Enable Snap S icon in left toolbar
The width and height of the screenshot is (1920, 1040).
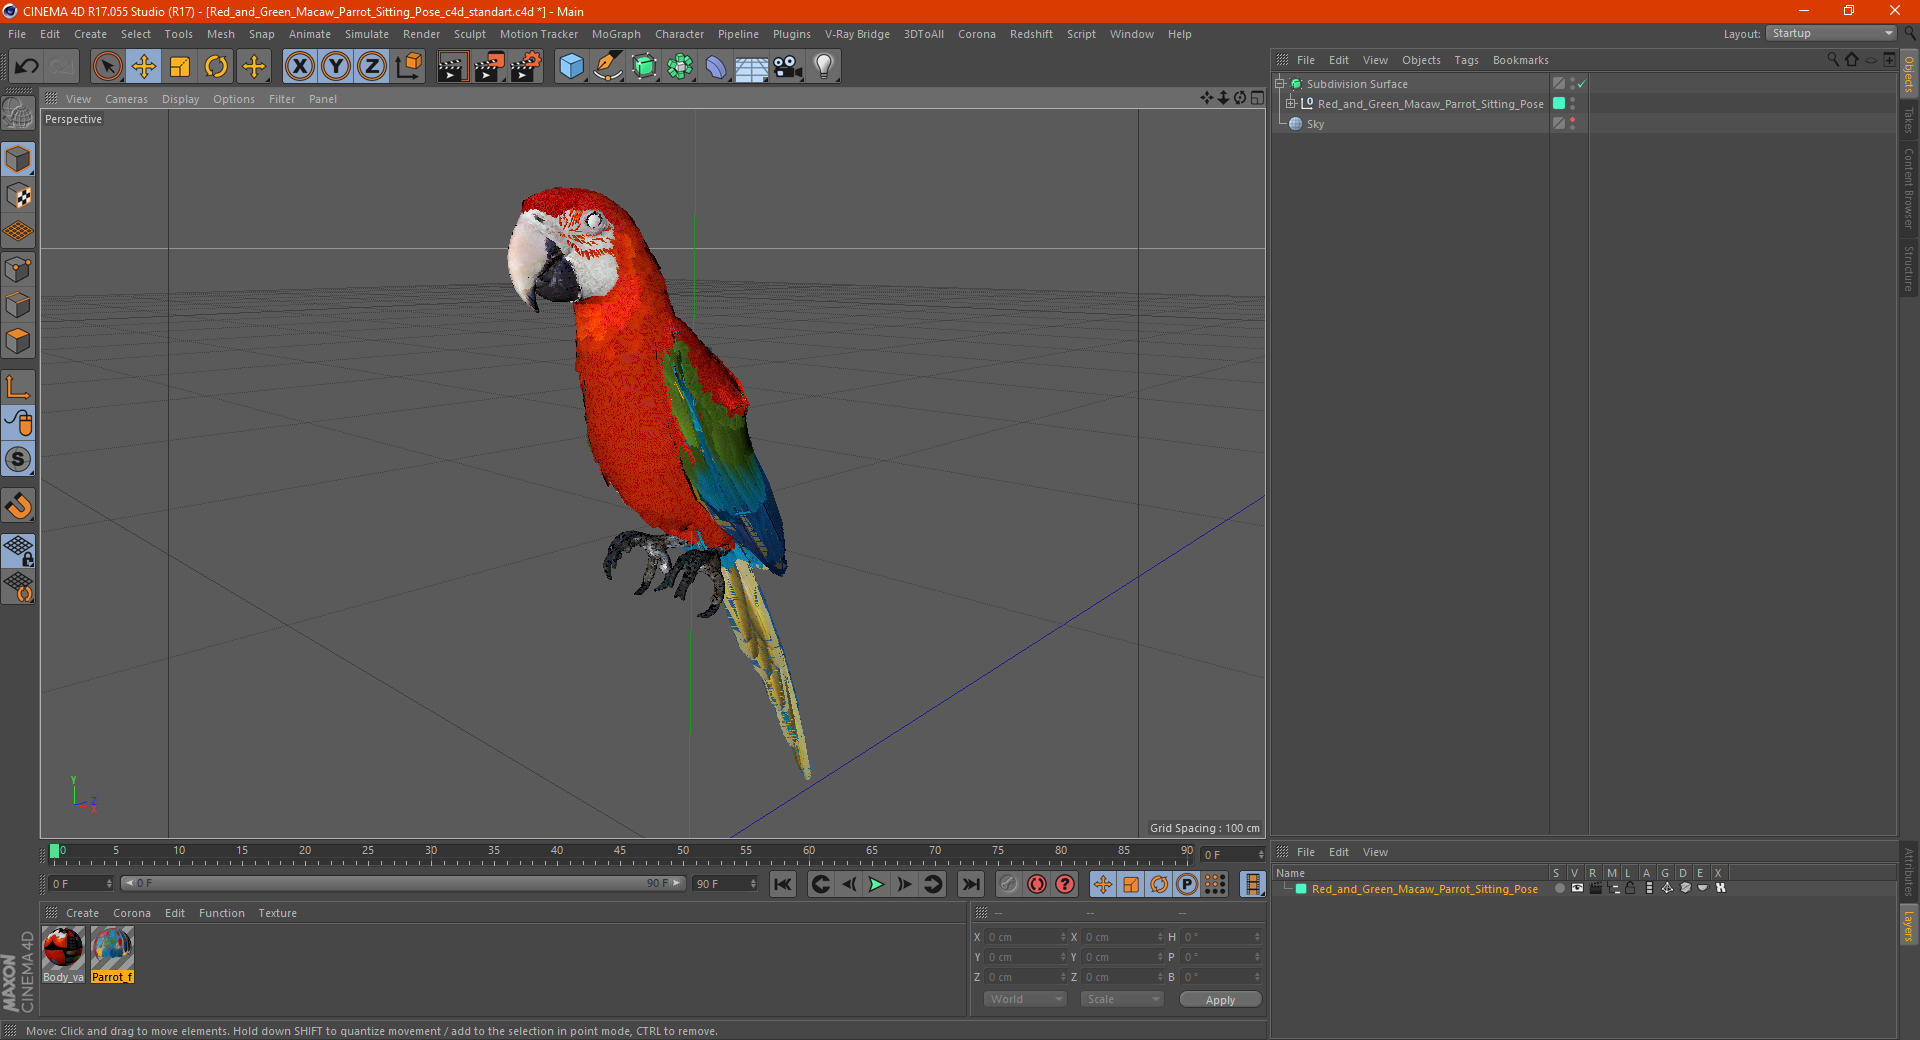[18, 459]
